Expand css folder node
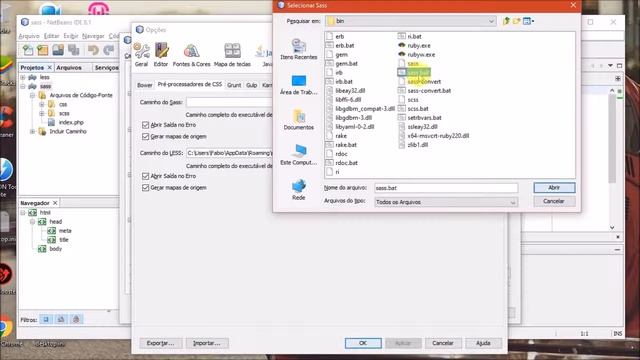Image resolution: width=640 pixels, height=360 pixels. pos(42,104)
